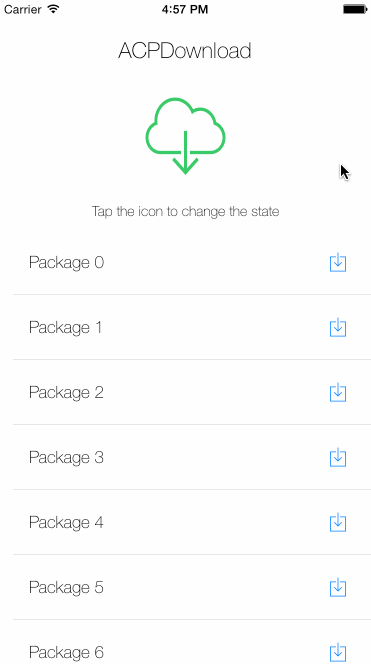Select the Package 5 row label
This screenshot has width=371, height=664.
click(66, 588)
